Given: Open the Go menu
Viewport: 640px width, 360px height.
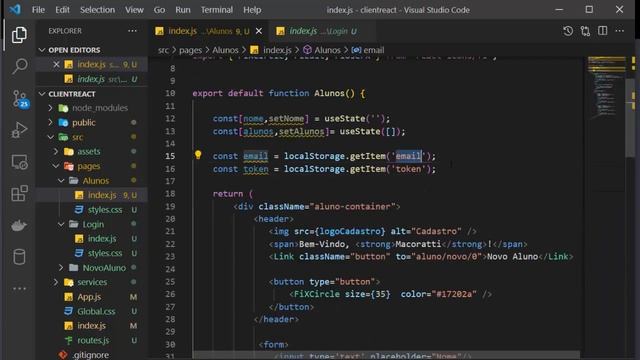Looking at the screenshot, I should pyautogui.click(x=159, y=10).
